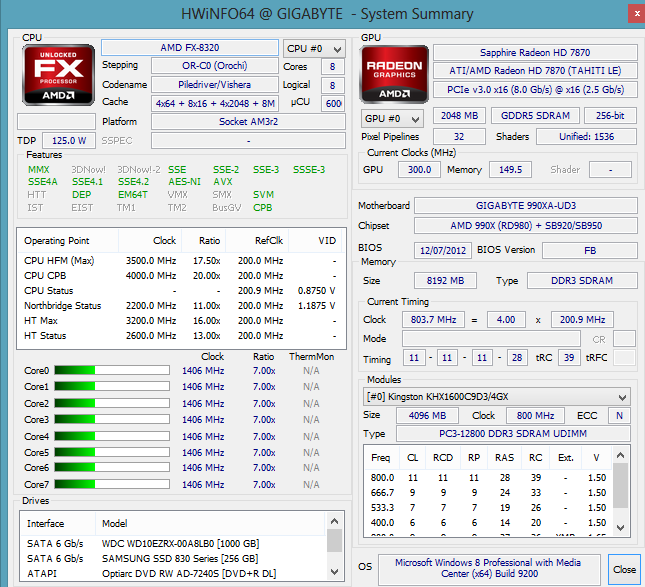Click the GPU clock 300.0 value

tap(419, 169)
